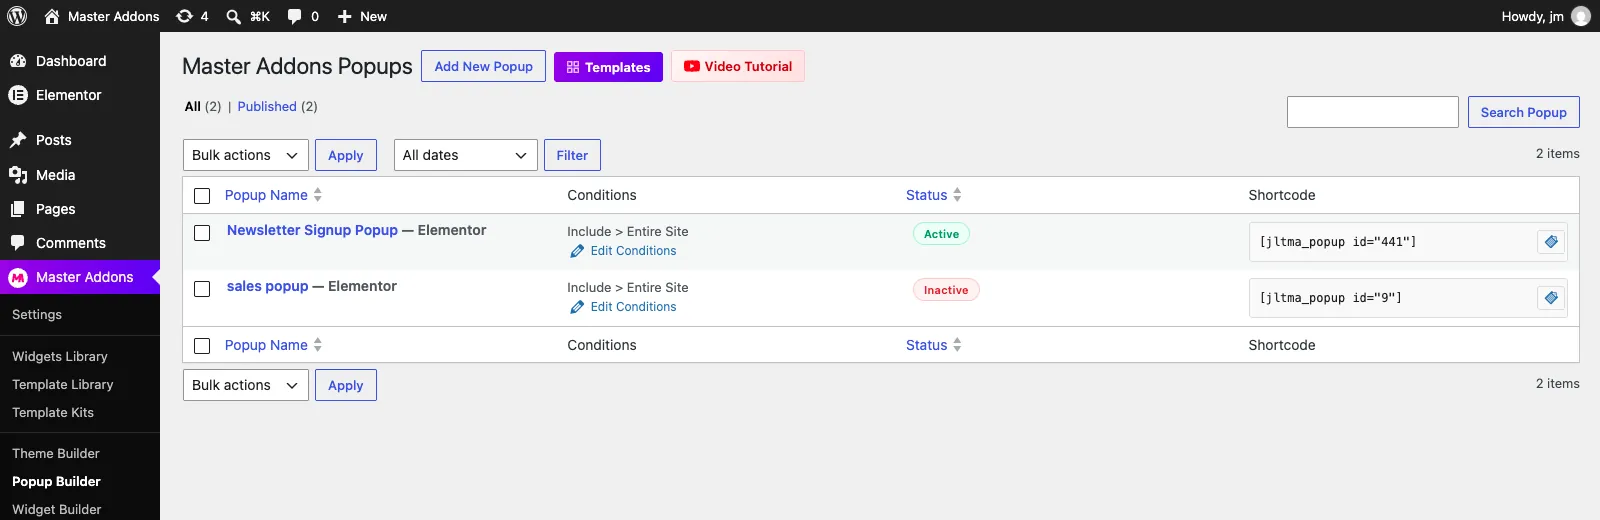
Task: Click the Master Addons logo icon in sidebar
Action: coord(18,277)
